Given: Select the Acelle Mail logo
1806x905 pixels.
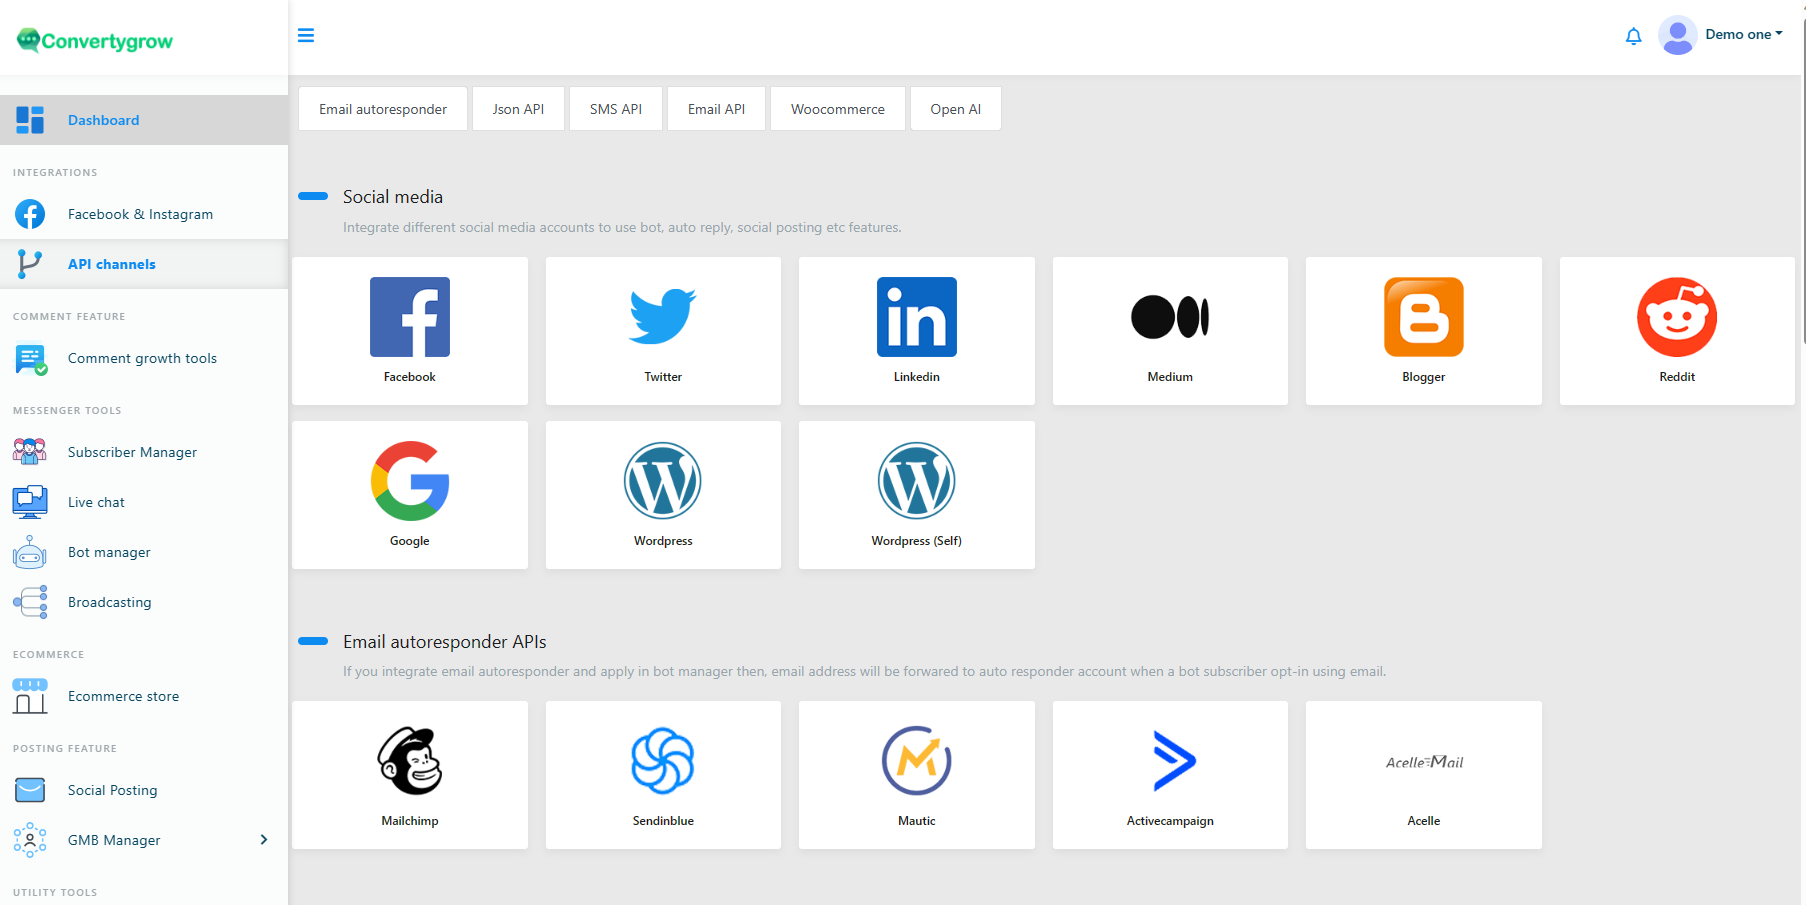Looking at the screenshot, I should [x=1424, y=762].
